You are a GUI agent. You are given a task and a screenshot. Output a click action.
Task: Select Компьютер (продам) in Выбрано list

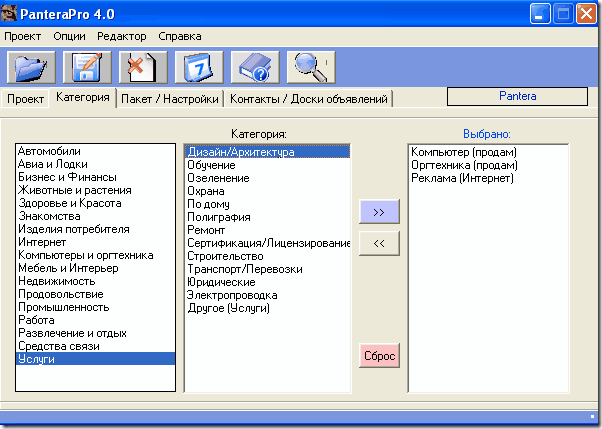488,152
